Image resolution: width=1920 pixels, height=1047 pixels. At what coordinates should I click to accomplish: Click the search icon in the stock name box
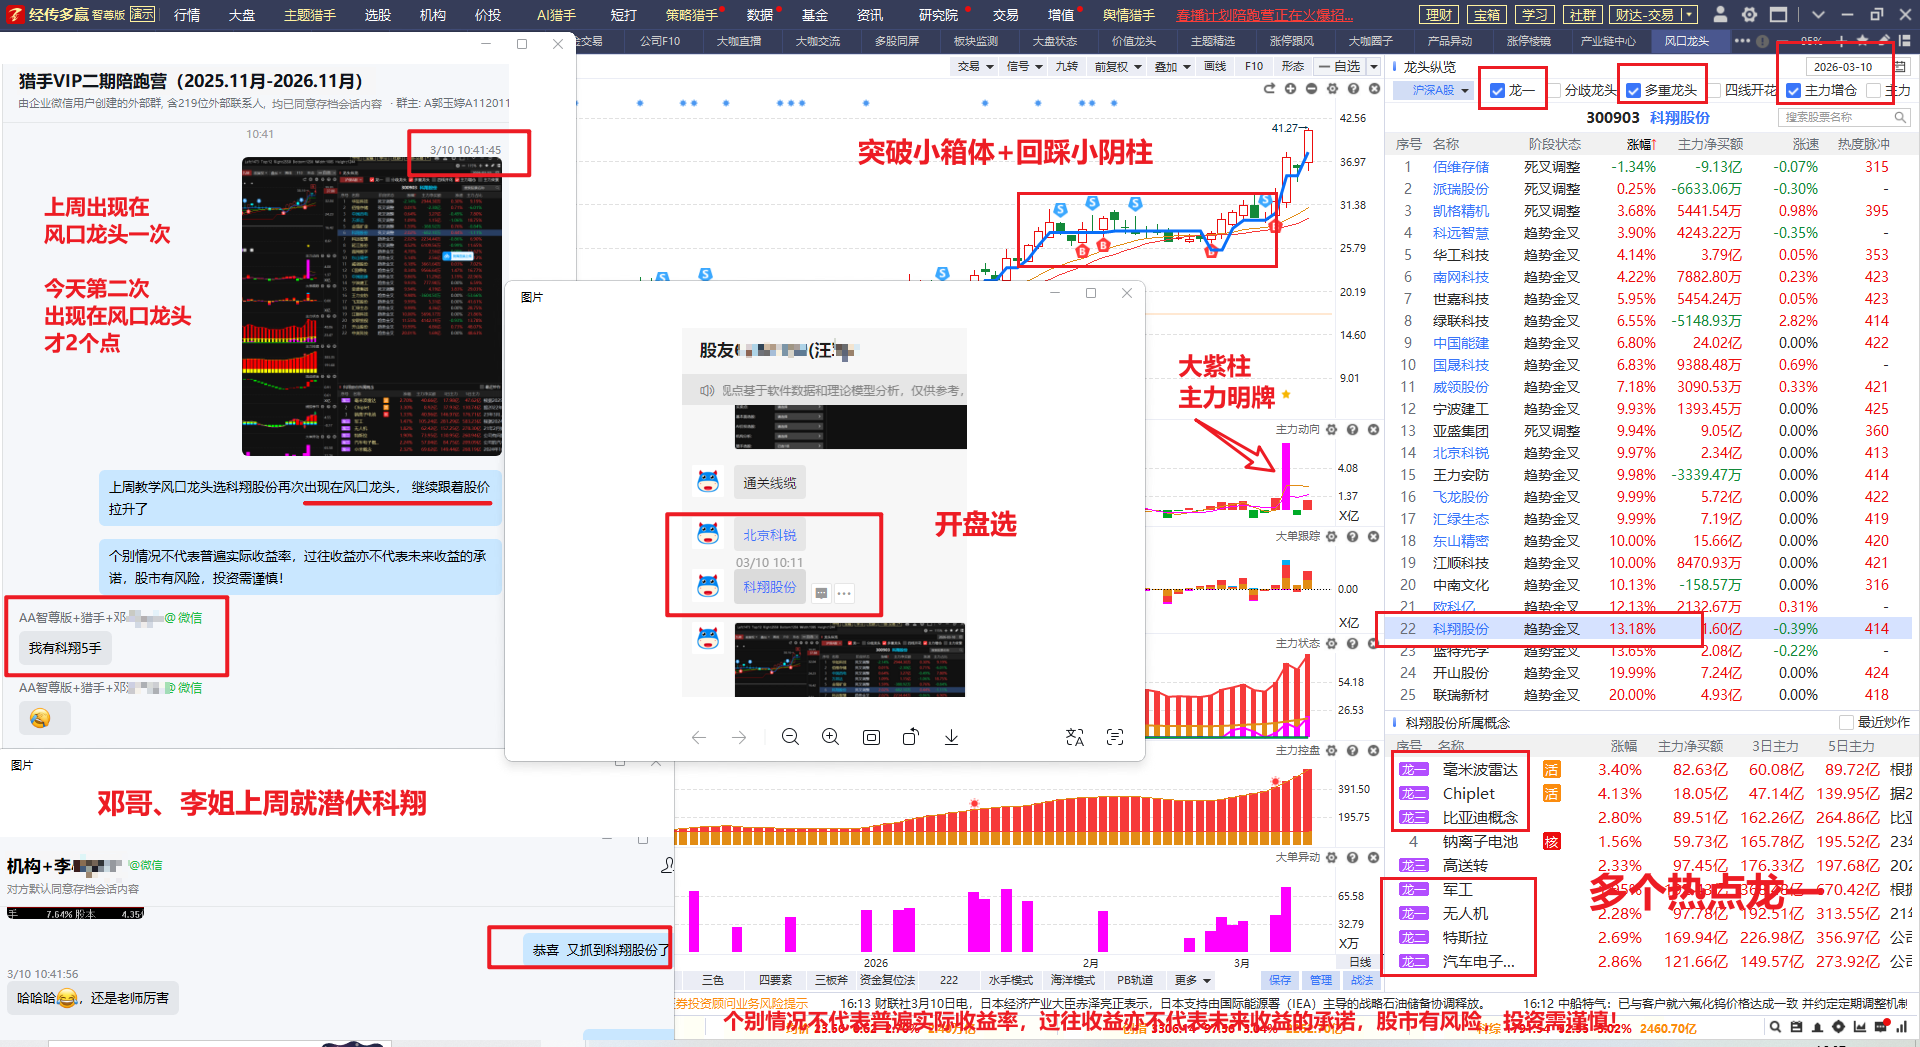[x=1899, y=117]
